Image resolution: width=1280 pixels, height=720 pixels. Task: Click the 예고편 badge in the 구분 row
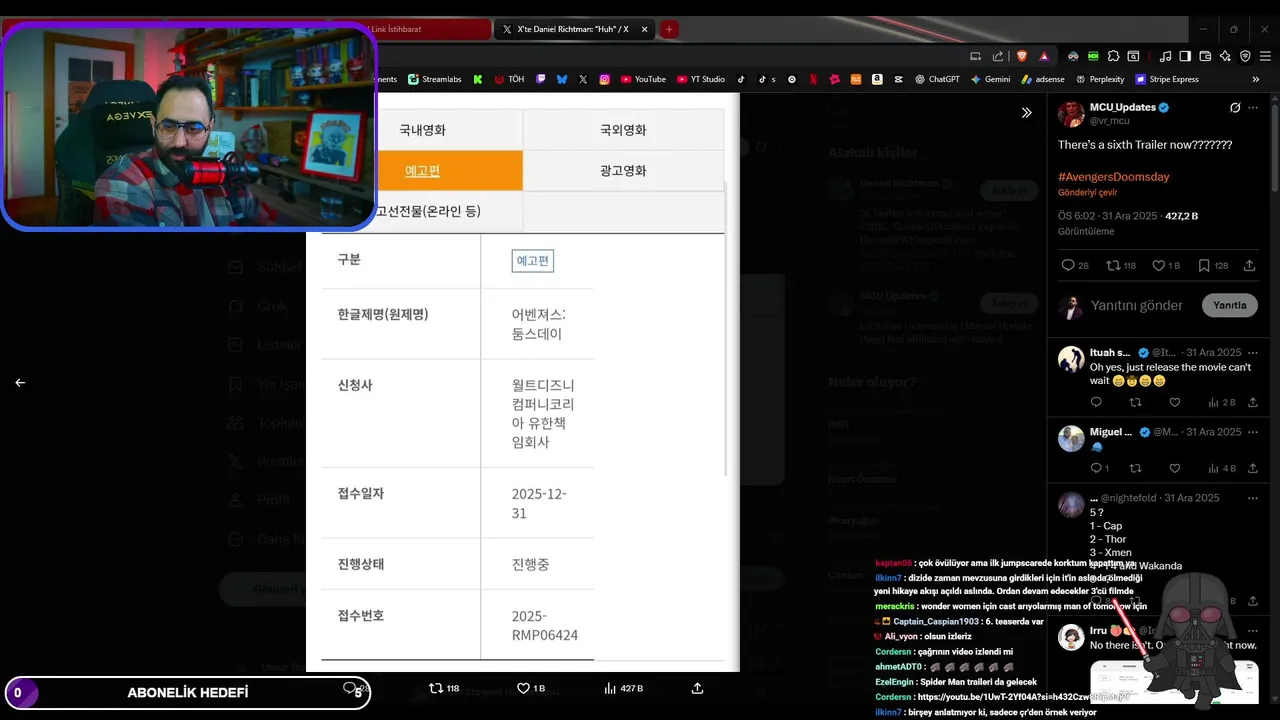click(x=532, y=261)
